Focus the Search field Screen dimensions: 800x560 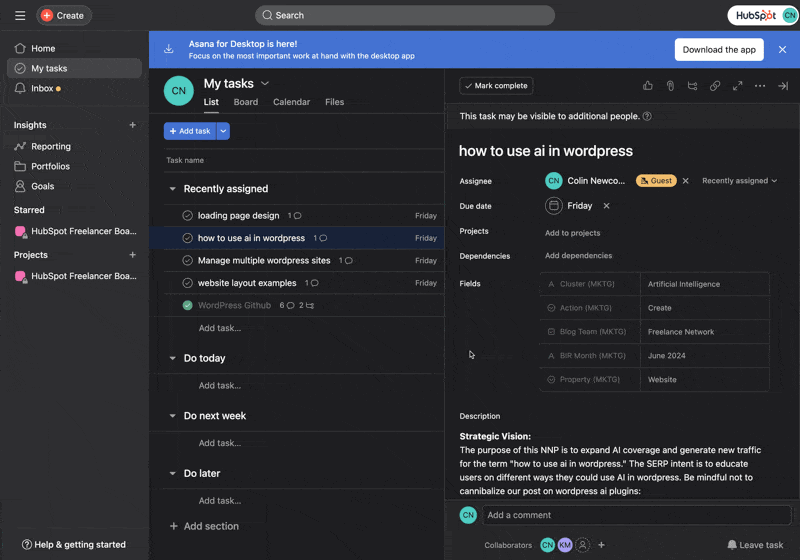[405, 15]
